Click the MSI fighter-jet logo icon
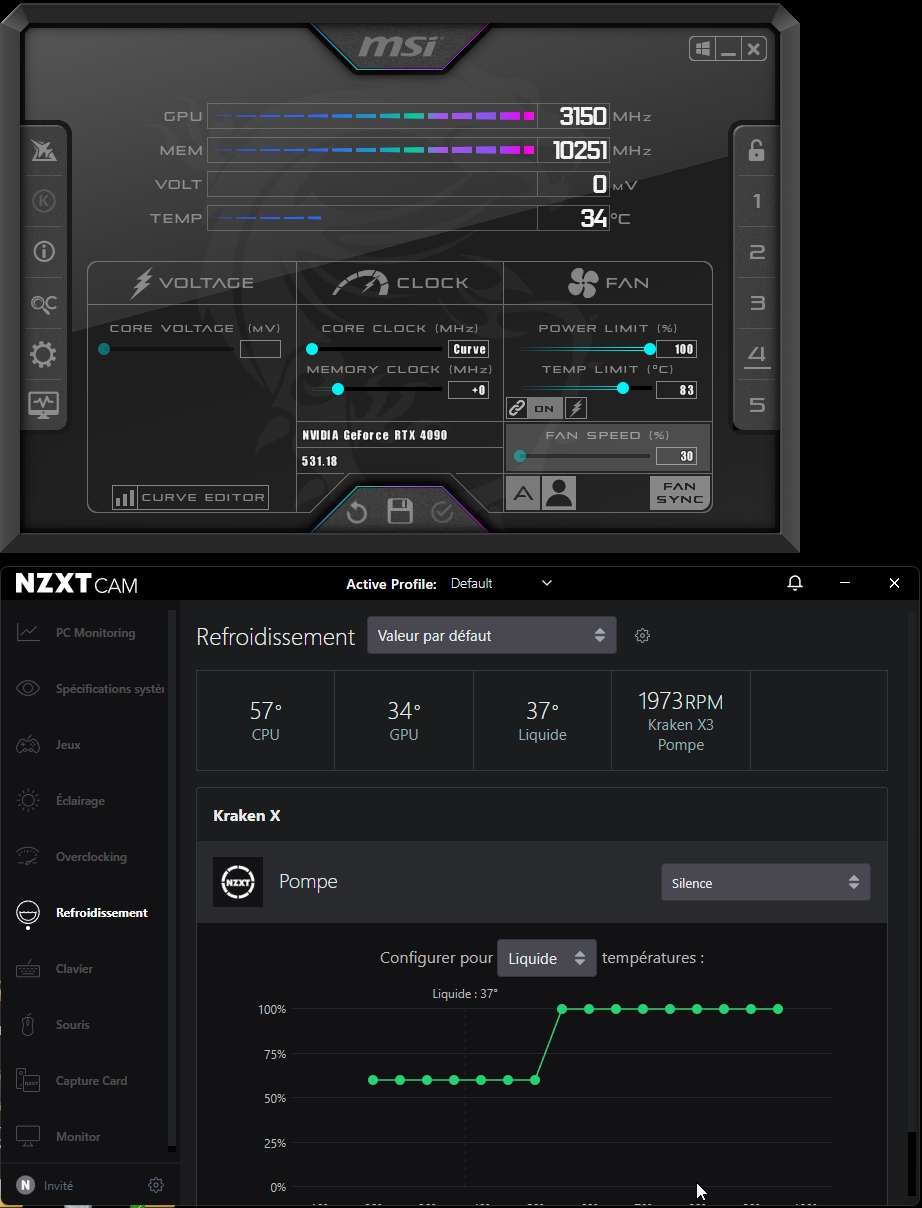The height and width of the screenshot is (1208, 922). click(x=44, y=151)
